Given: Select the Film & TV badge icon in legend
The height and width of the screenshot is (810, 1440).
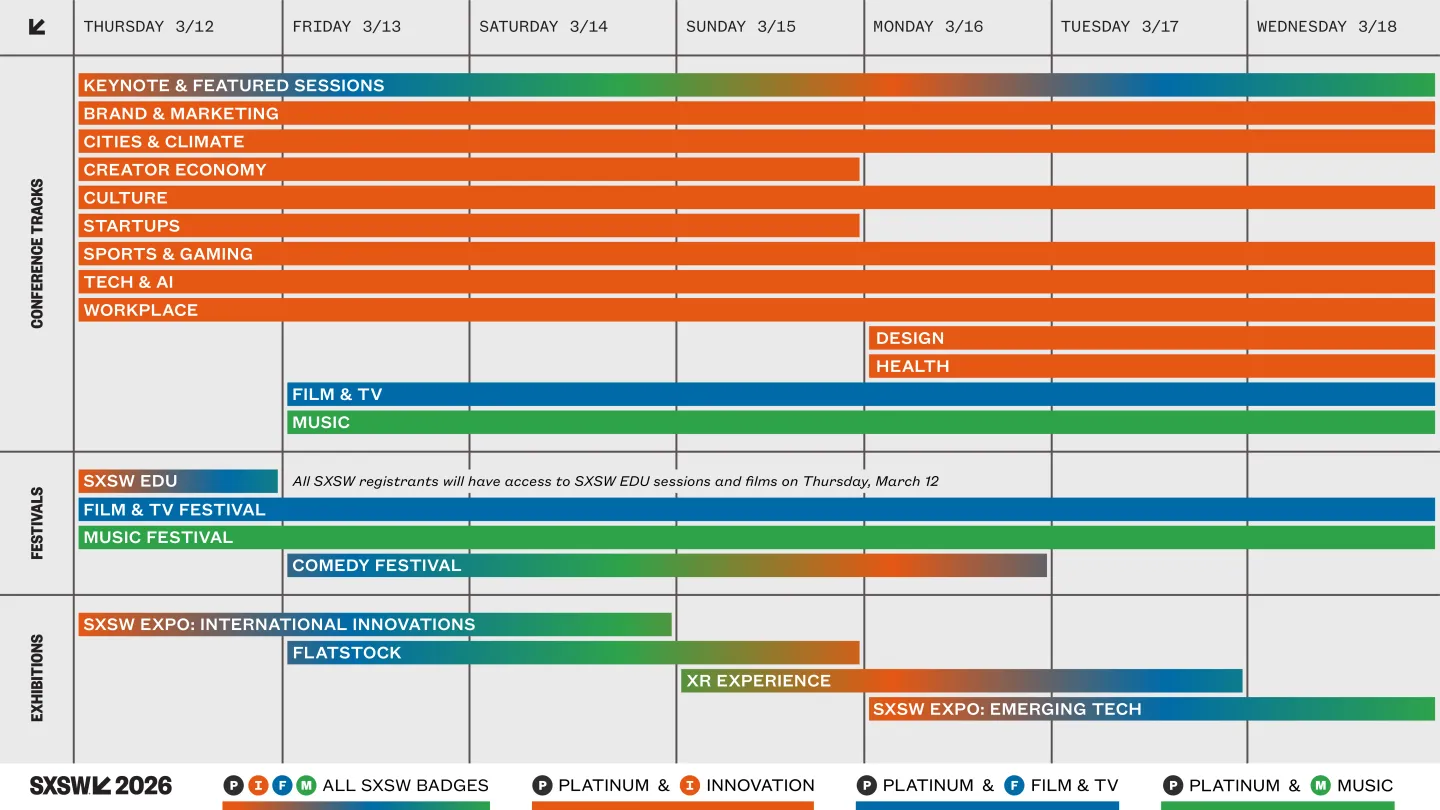Looking at the screenshot, I should [1016, 785].
